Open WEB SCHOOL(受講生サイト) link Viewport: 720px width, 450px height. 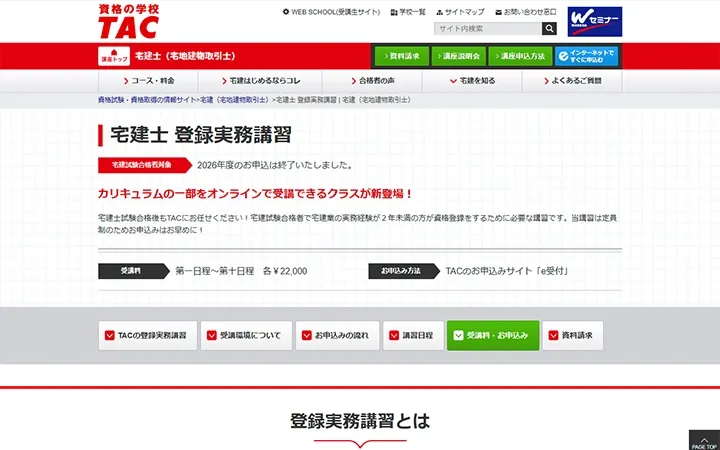pyautogui.click(x=331, y=12)
